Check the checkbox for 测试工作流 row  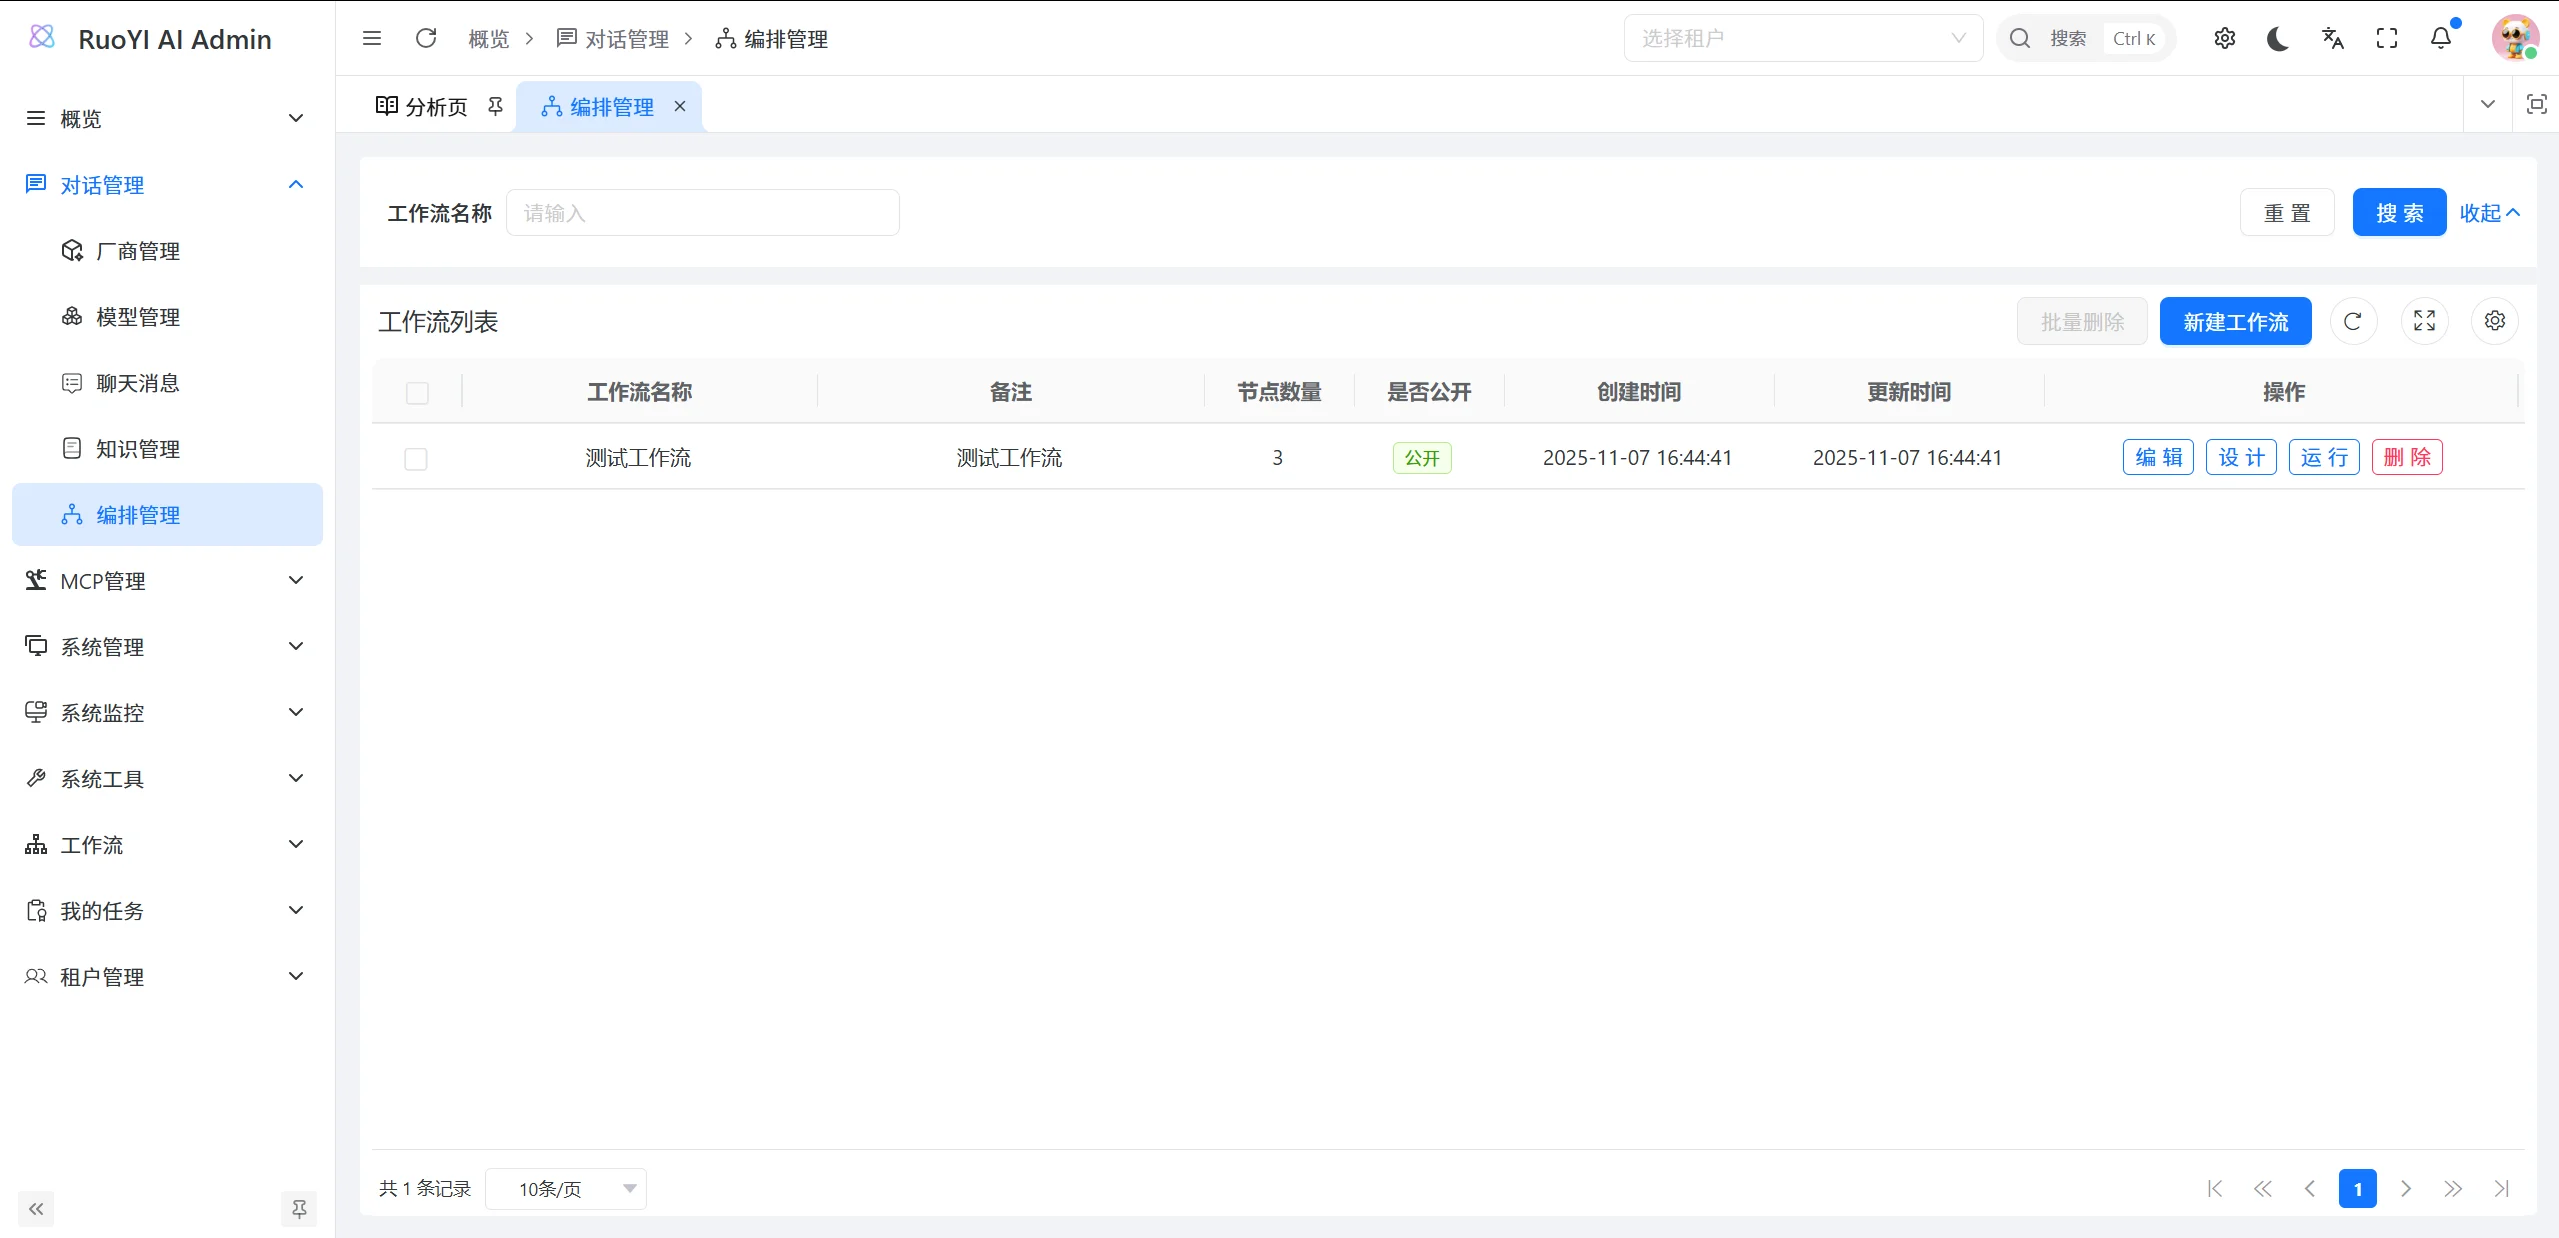(415, 458)
